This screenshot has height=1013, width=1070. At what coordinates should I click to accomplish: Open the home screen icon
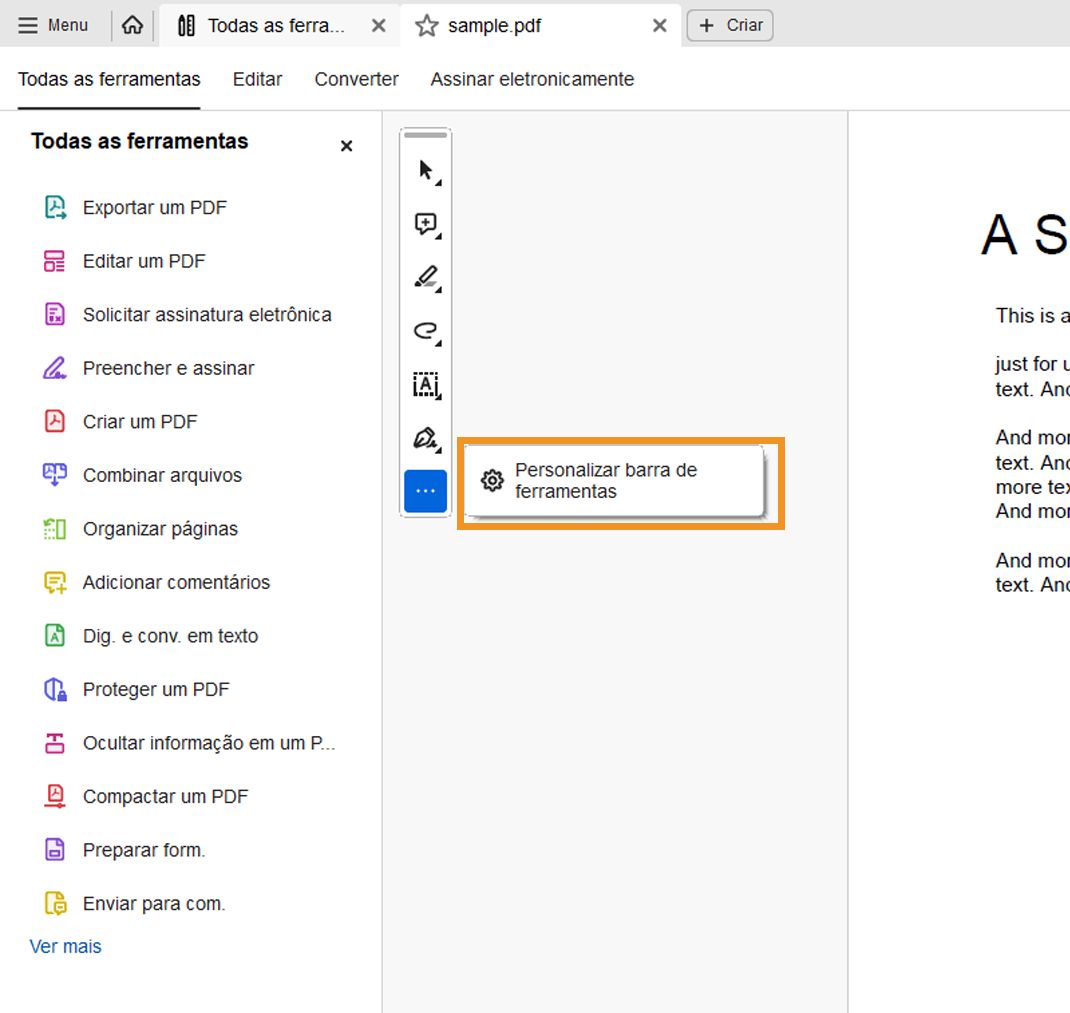pyautogui.click(x=132, y=25)
